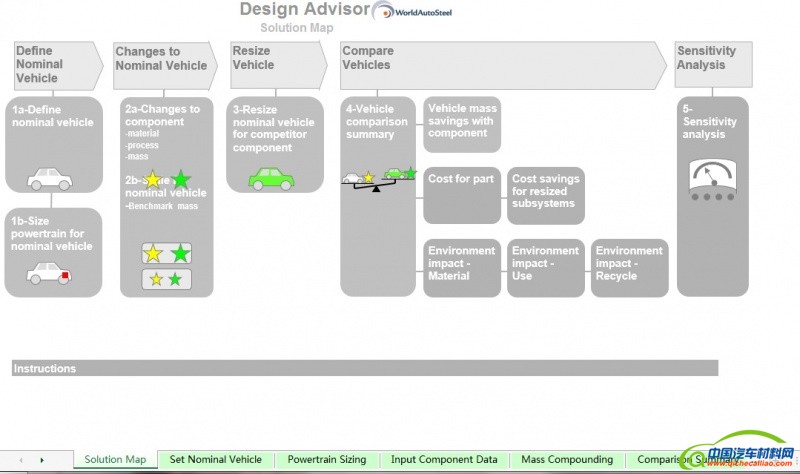Click the large yellow and green stars box
800x474 pixels.
click(167, 254)
